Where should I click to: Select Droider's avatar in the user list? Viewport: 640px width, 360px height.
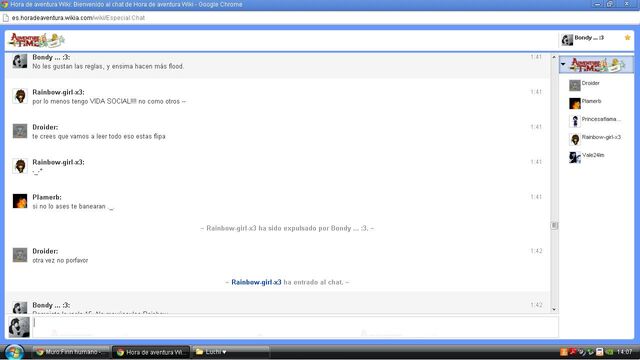[x=575, y=85]
